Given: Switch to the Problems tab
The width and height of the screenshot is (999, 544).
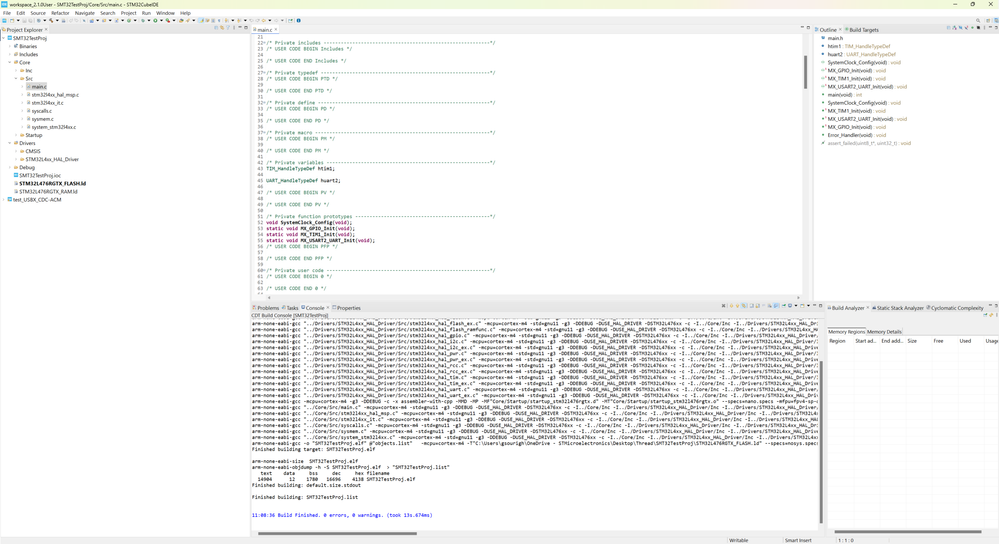Looking at the screenshot, I should click(x=266, y=308).
